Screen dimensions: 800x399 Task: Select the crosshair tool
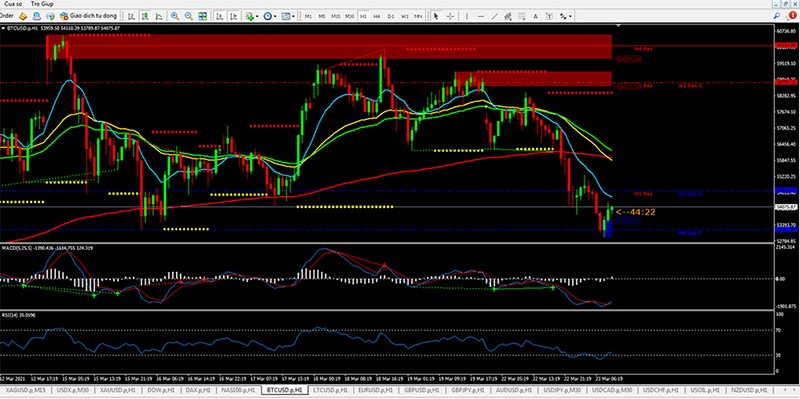(450, 16)
